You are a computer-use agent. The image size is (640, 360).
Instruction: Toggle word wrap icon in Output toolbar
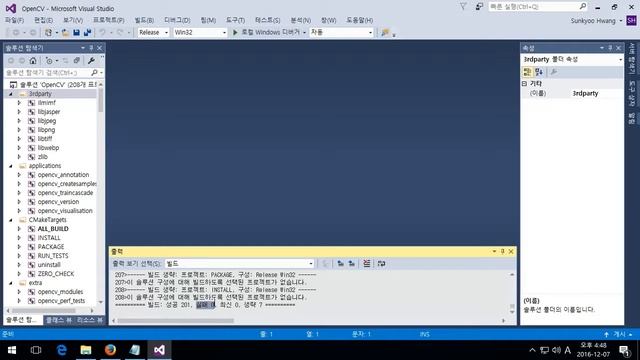pyautogui.click(x=381, y=263)
